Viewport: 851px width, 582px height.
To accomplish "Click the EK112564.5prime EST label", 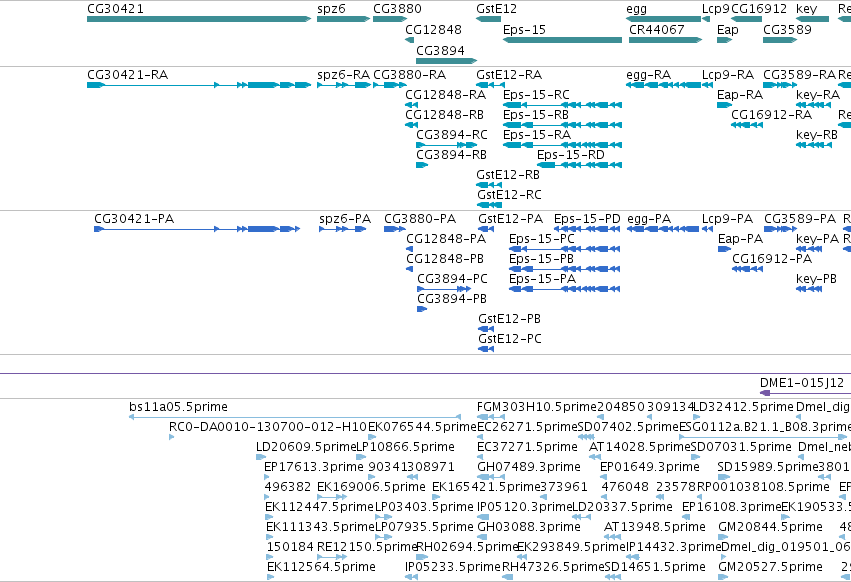I will point(321,567).
